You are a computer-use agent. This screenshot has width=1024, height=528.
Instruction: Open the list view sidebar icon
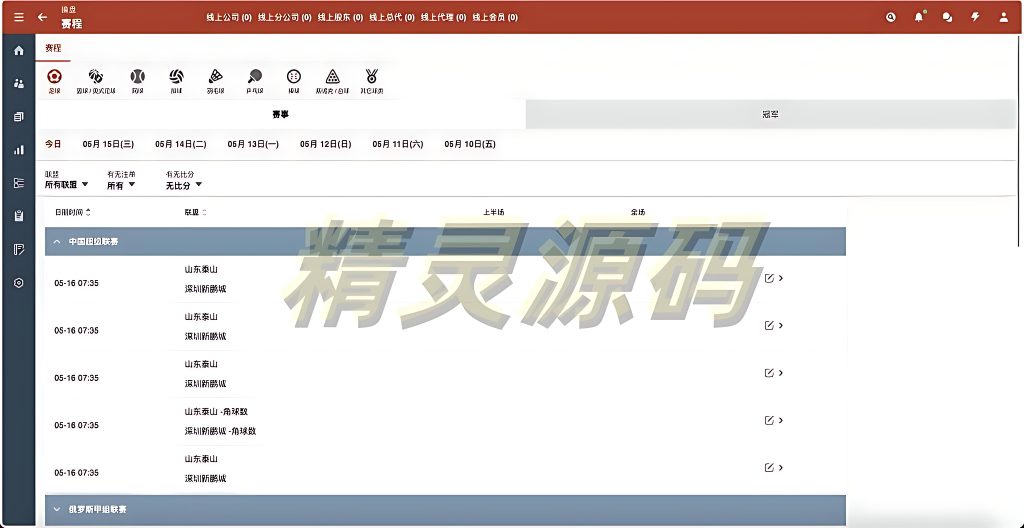(18, 183)
